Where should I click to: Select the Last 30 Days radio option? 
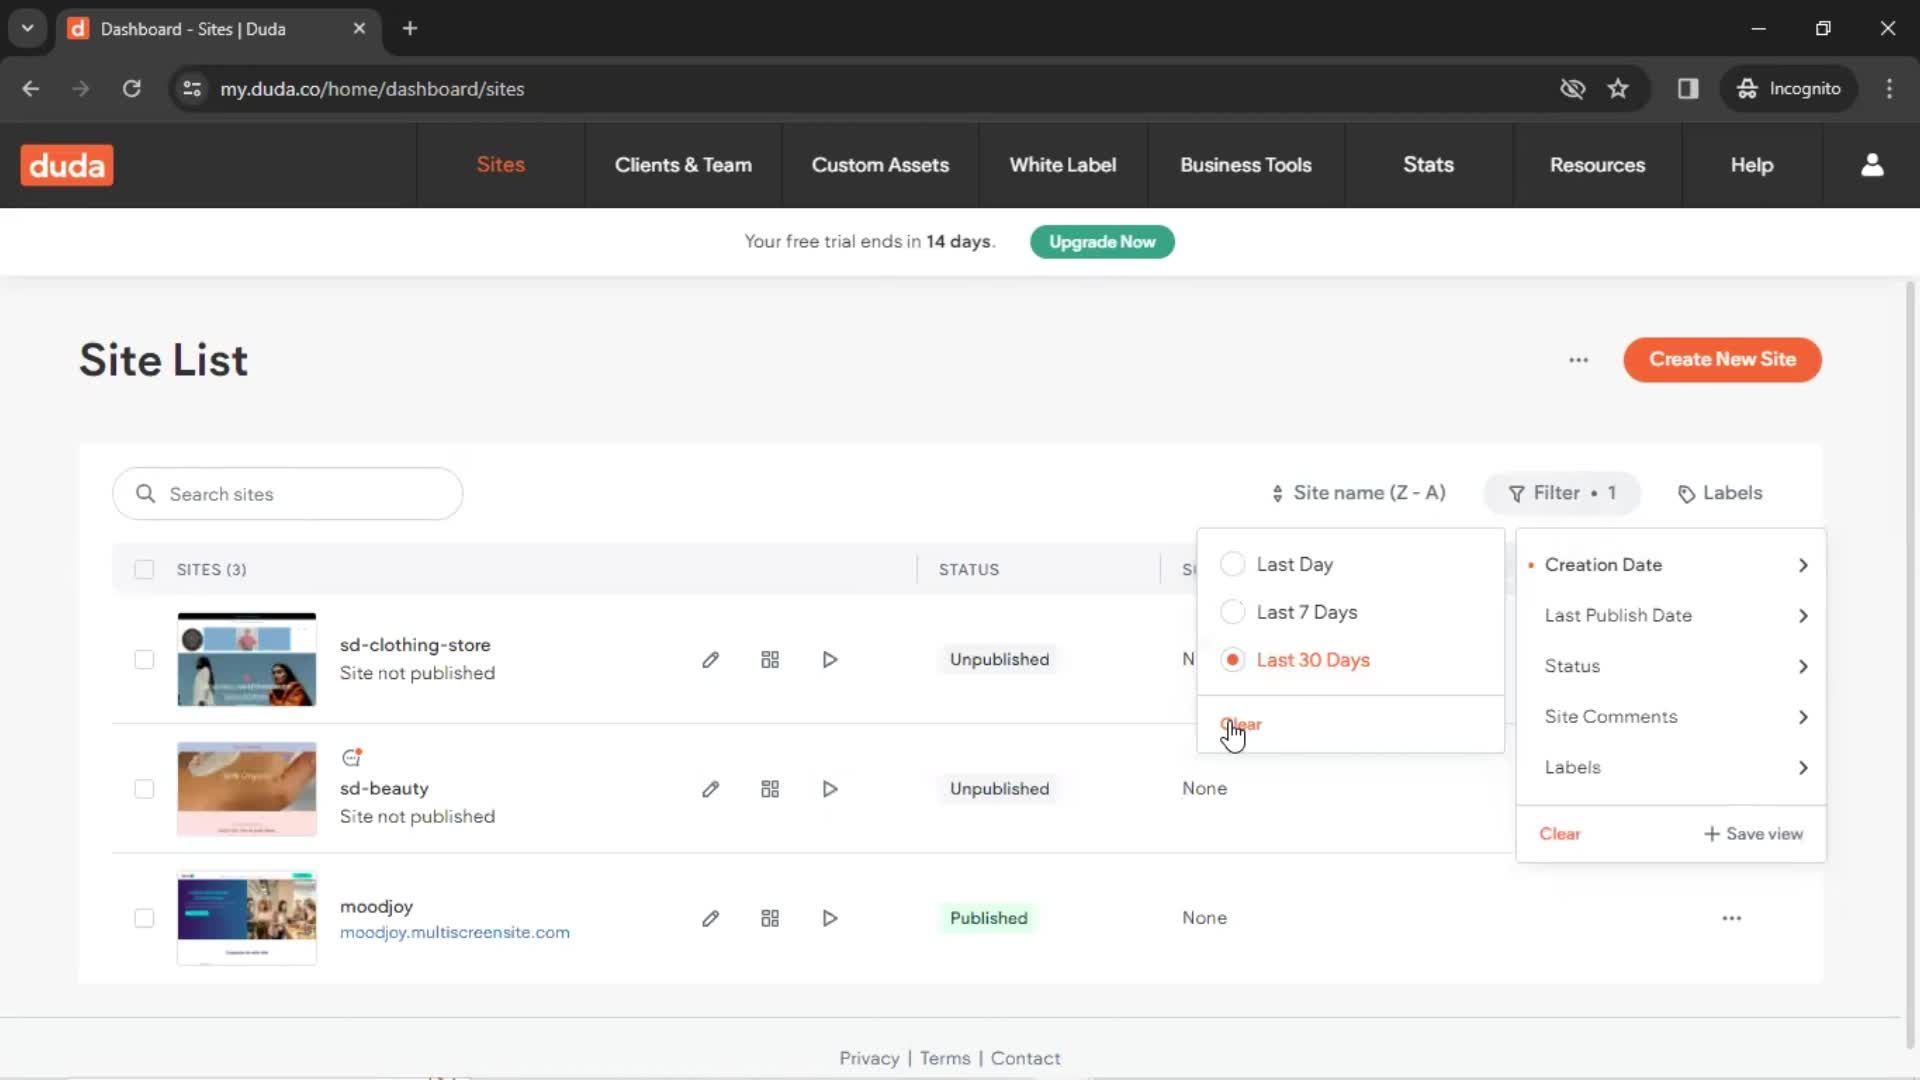(x=1233, y=660)
